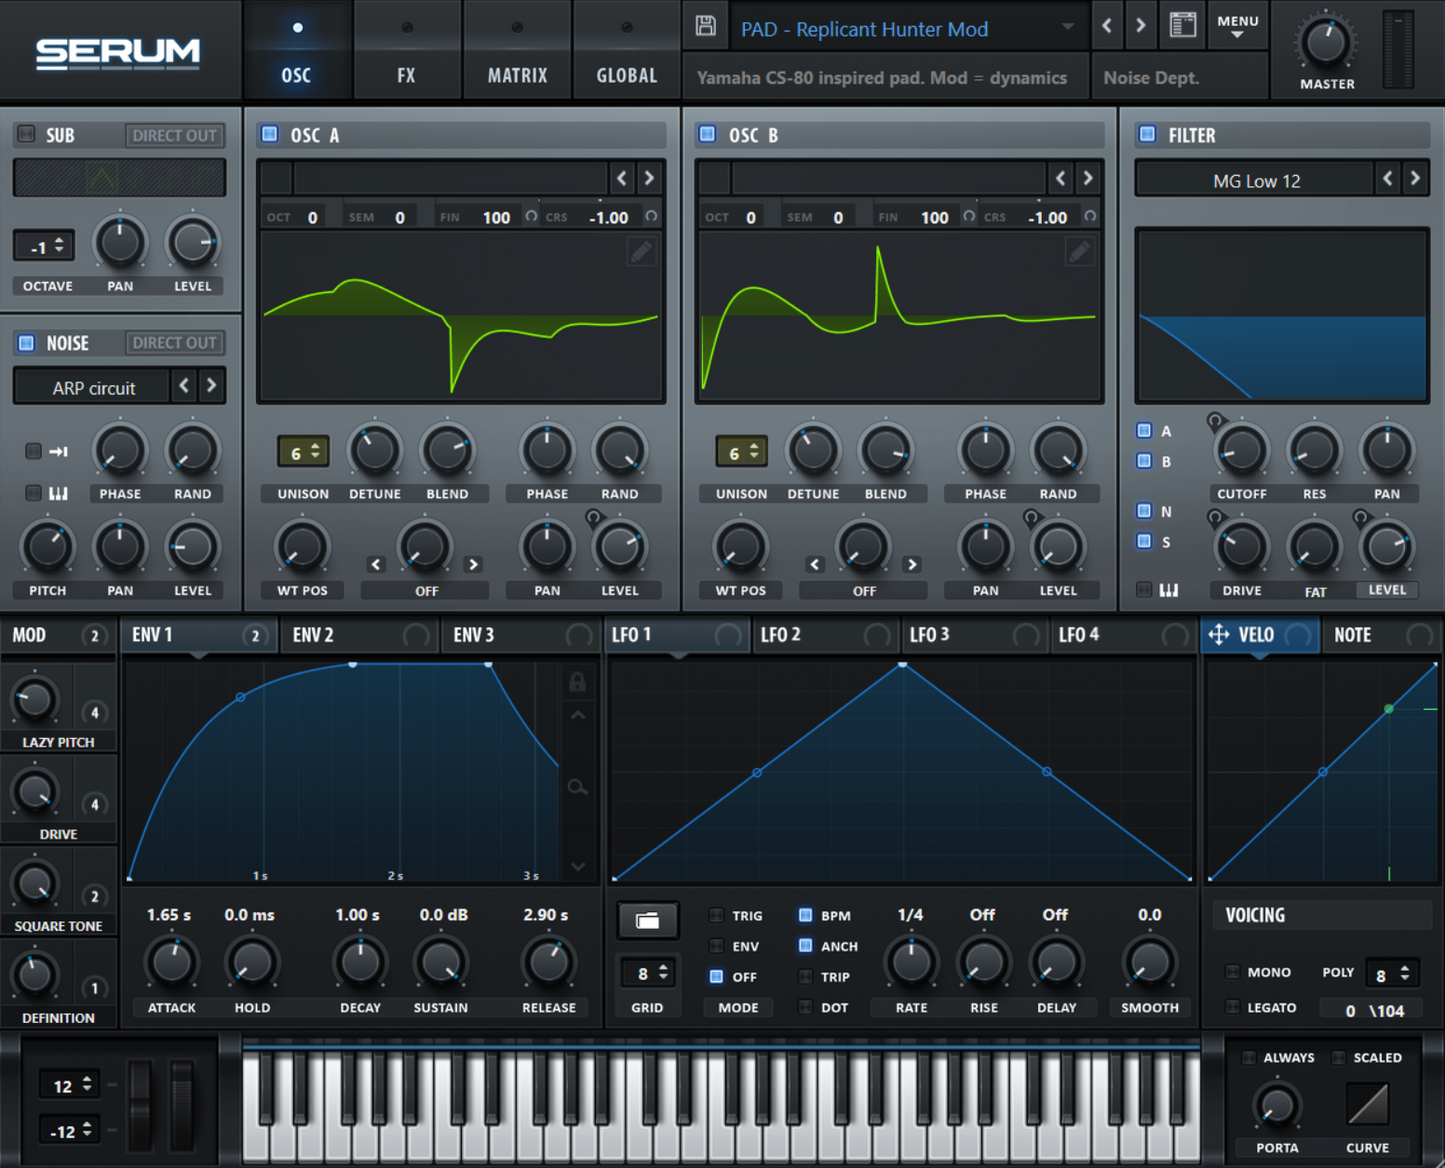Click the pitch bend up range field
The height and width of the screenshot is (1168, 1445).
tap(69, 1085)
